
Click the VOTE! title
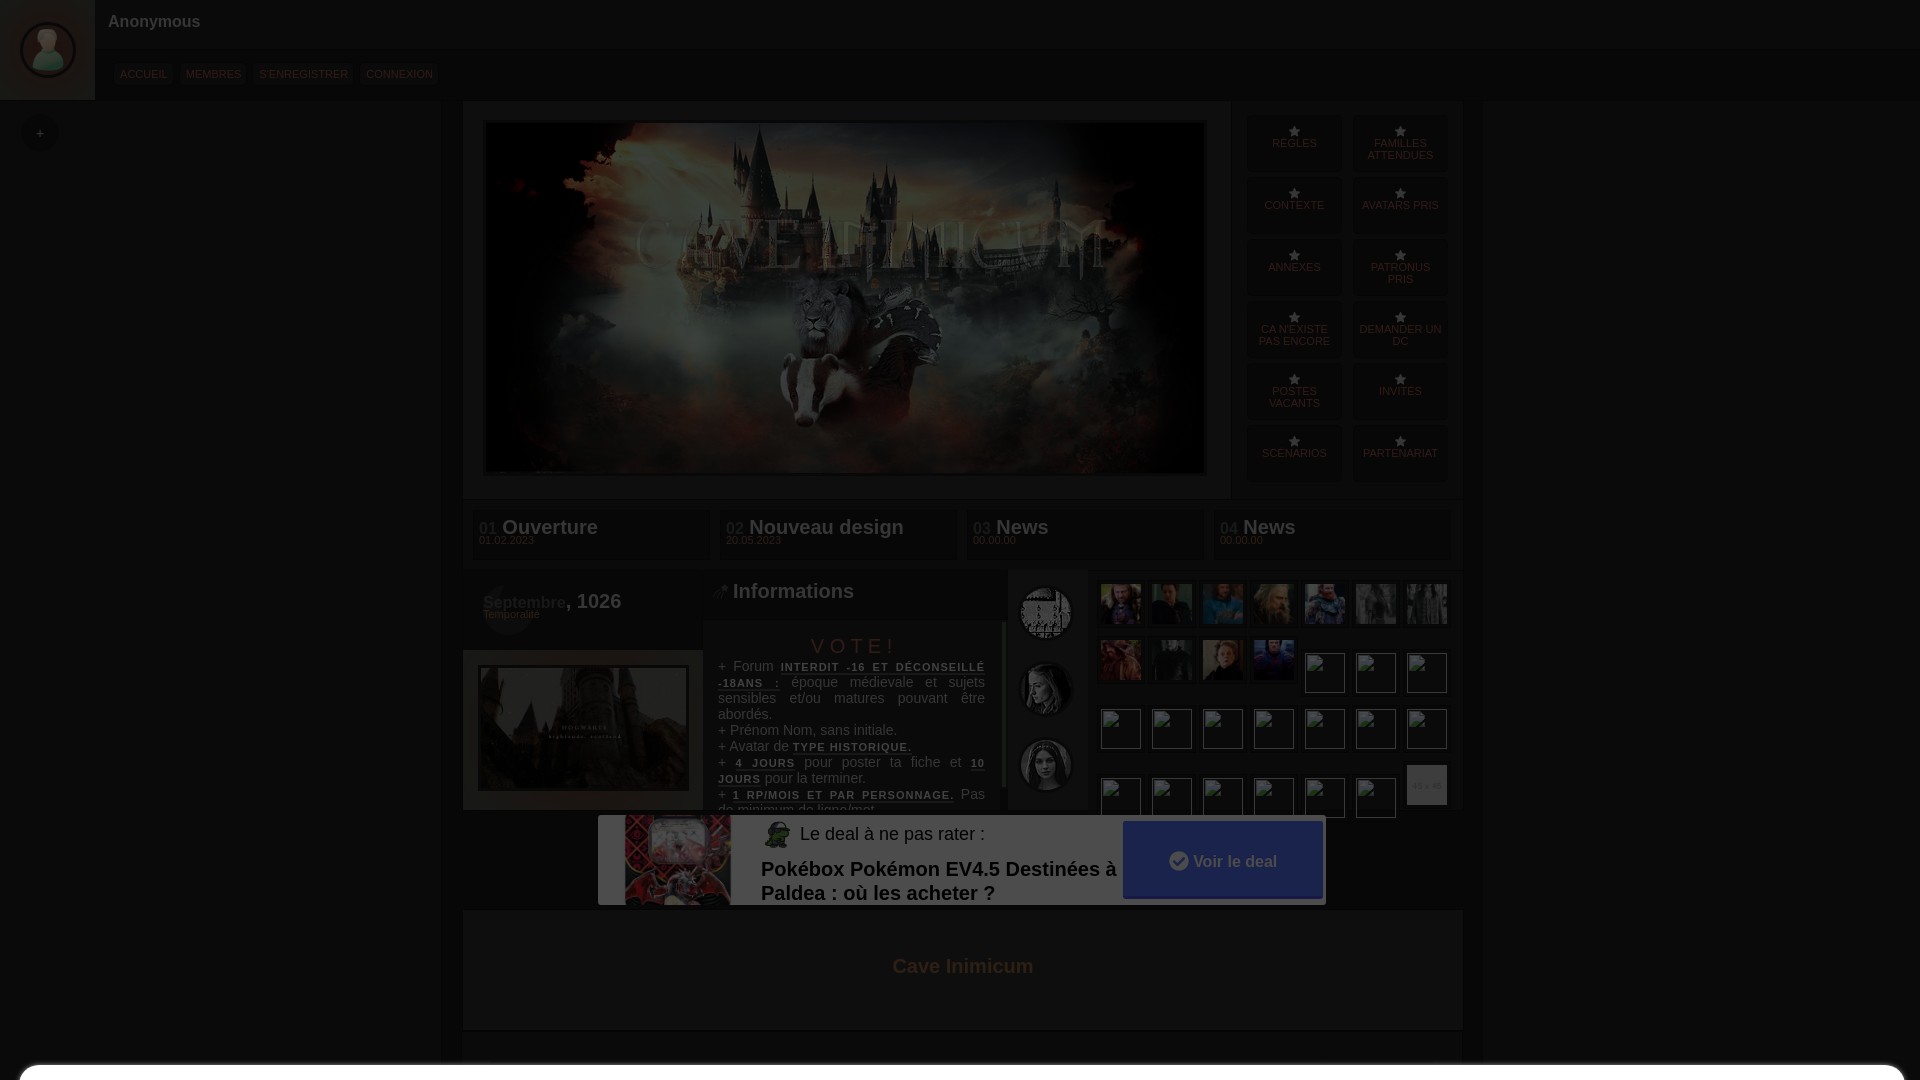pos(853,646)
